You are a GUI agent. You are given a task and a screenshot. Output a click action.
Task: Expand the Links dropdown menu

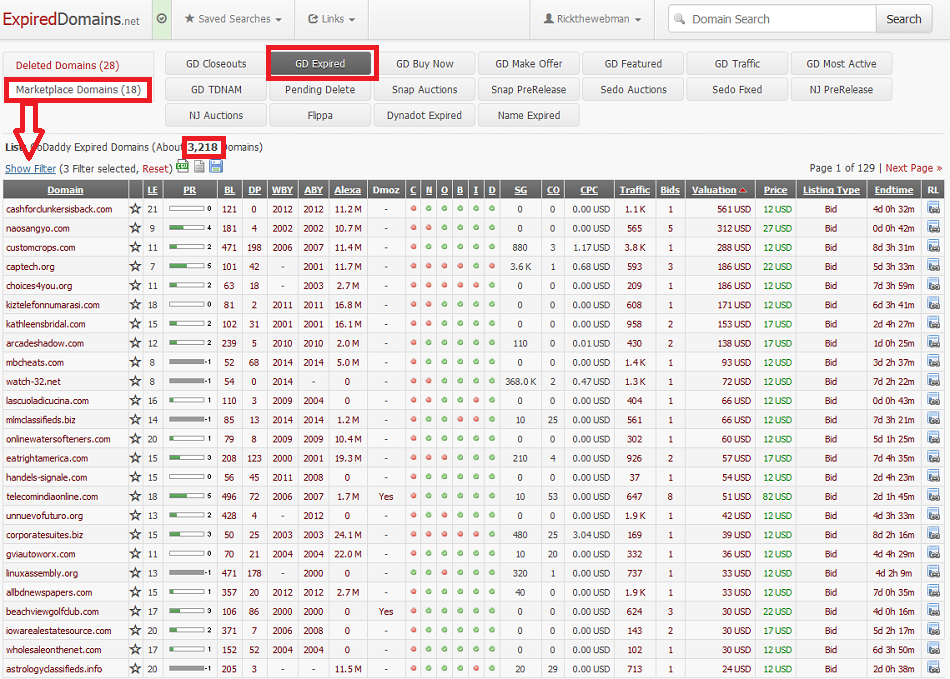[x=331, y=19]
